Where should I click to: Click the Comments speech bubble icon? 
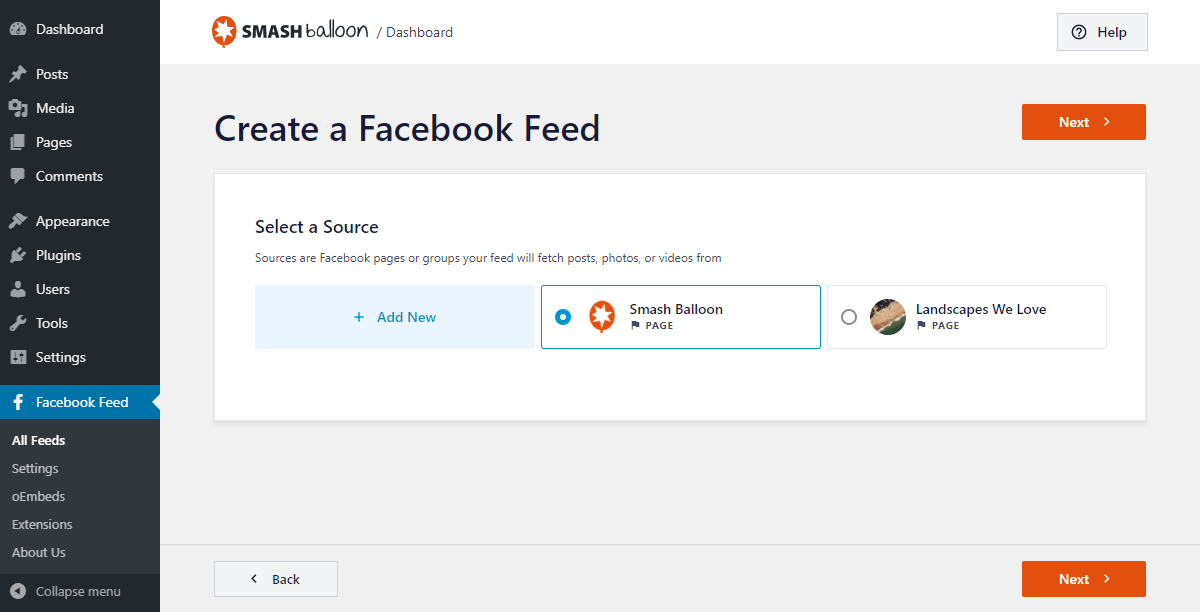click(x=18, y=176)
